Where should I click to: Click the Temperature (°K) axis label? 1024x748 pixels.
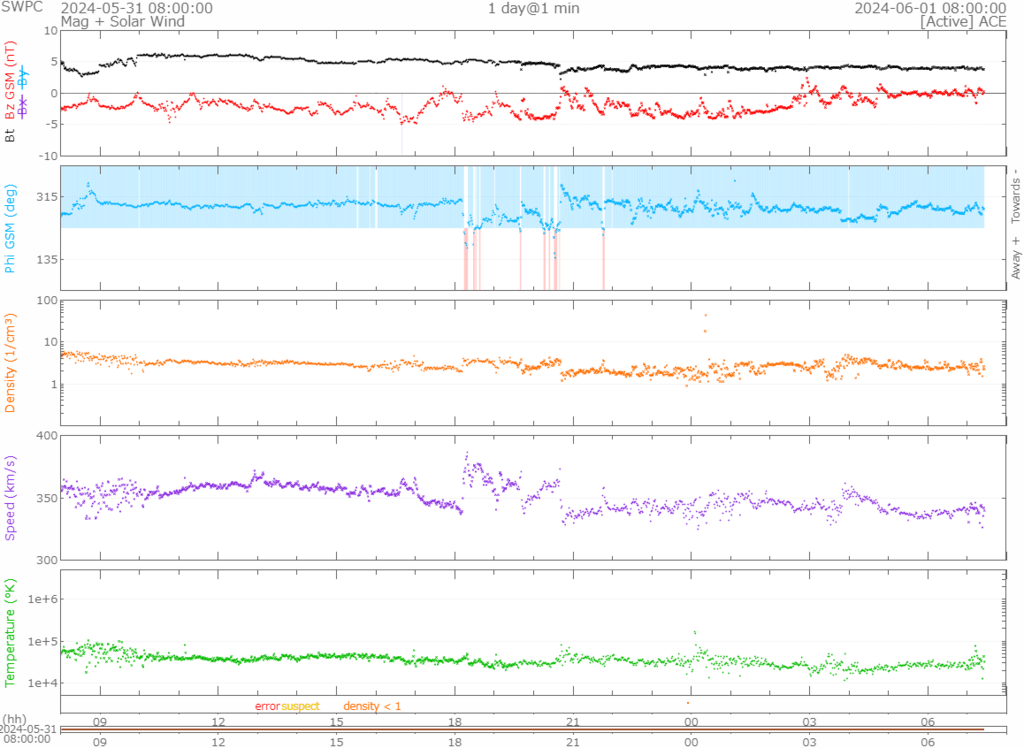11,630
